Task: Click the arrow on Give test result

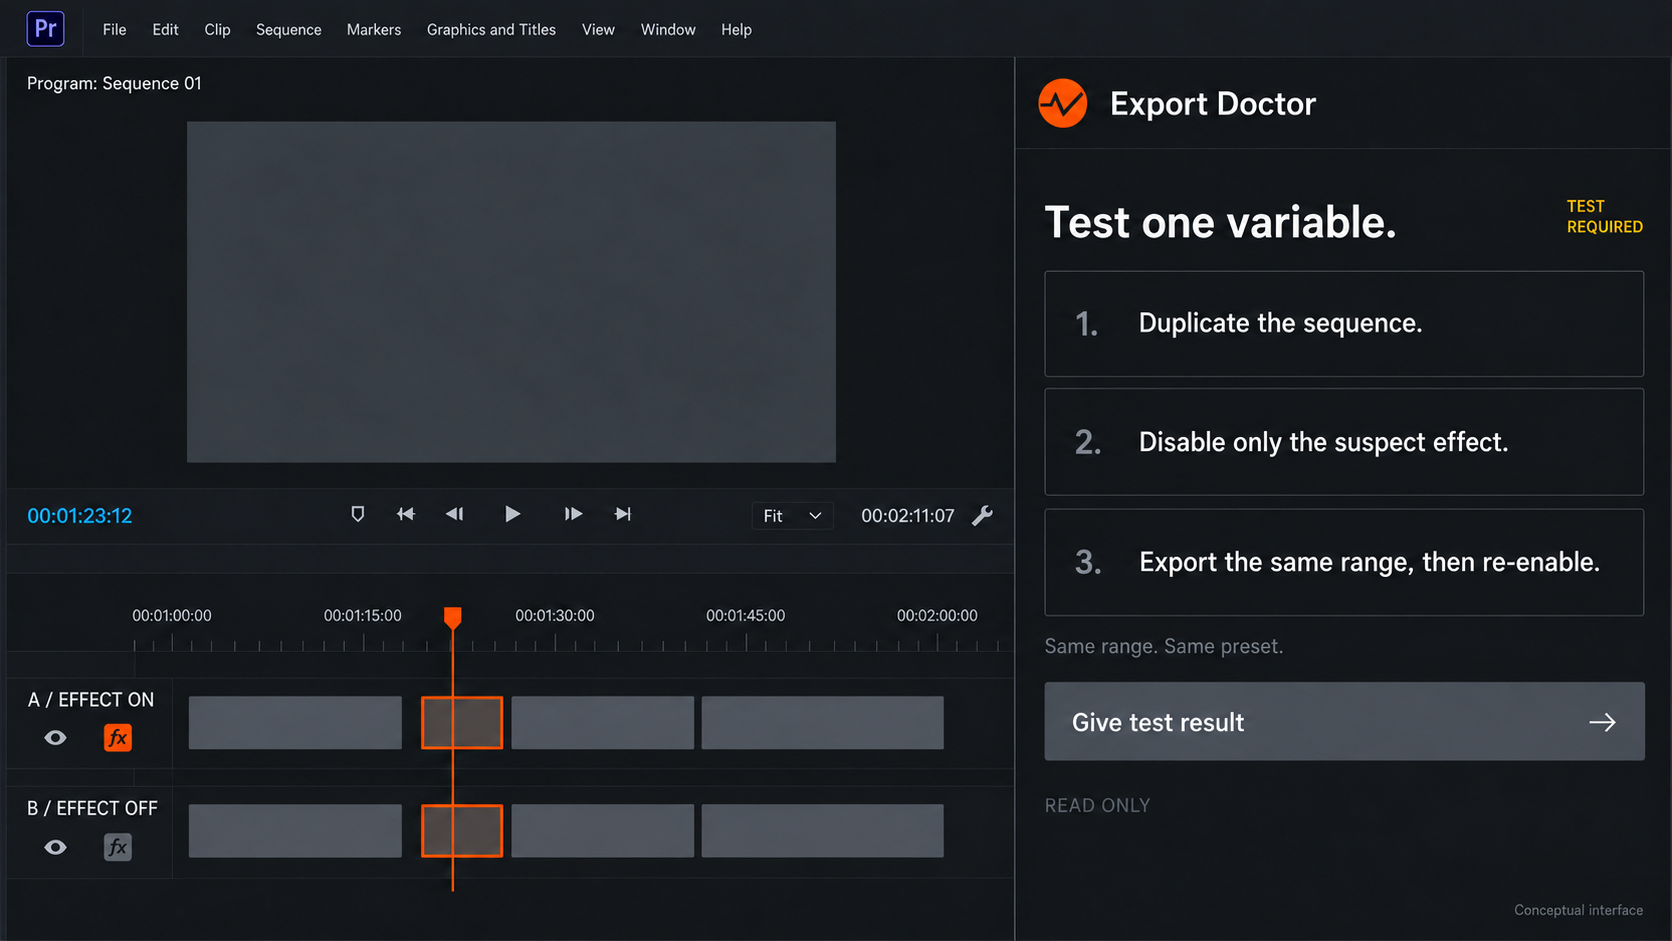Action: click(1602, 722)
